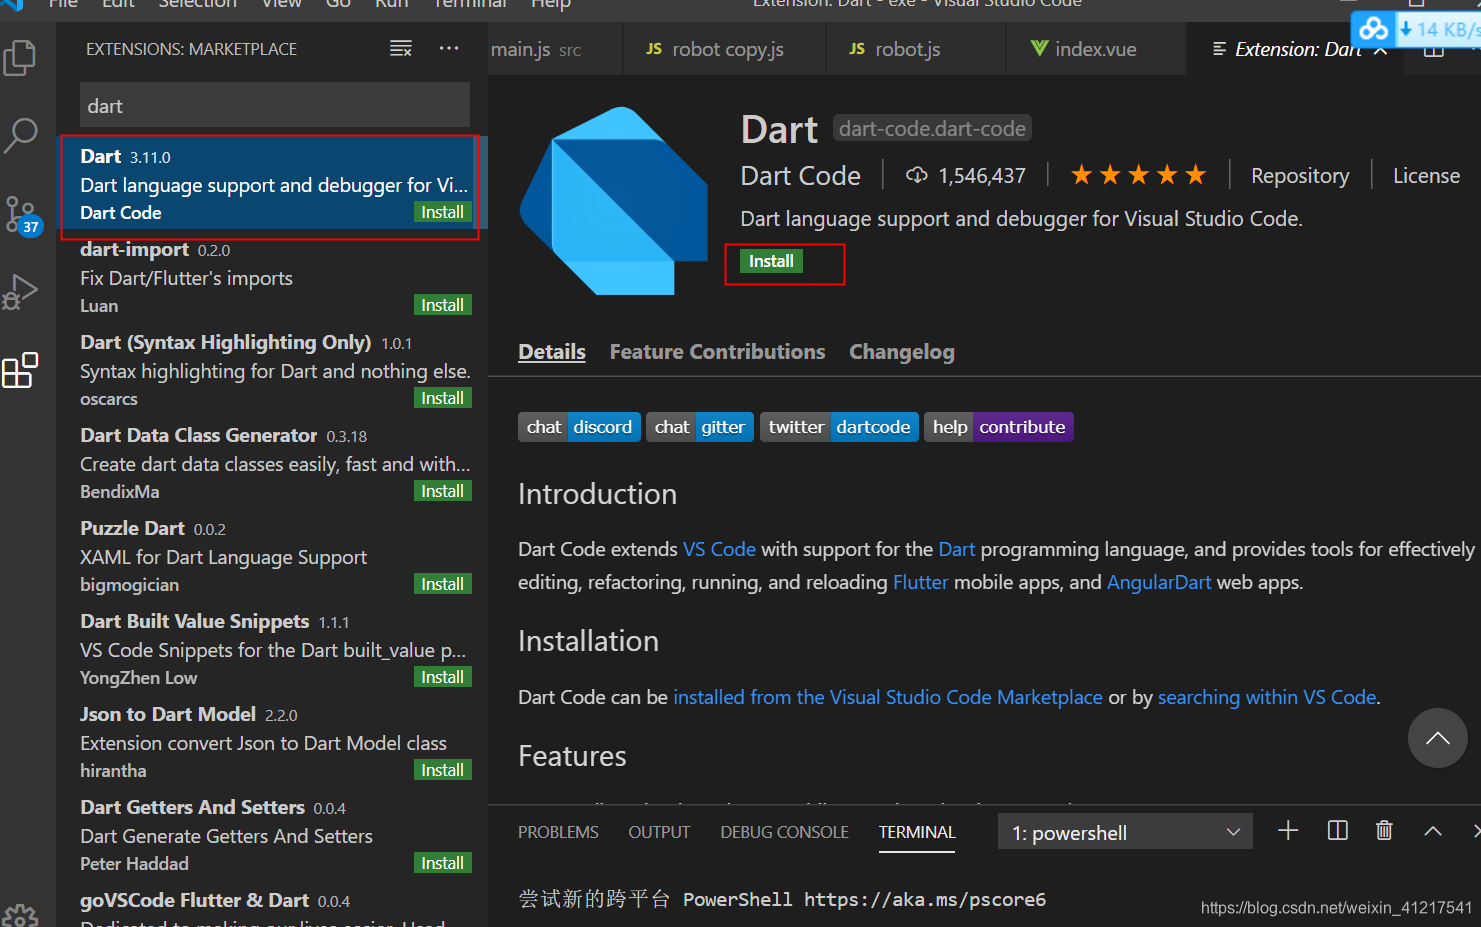This screenshot has width=1481, height=927.
Task: Open the Explorer view in activity bar
Action: (20, 58)
